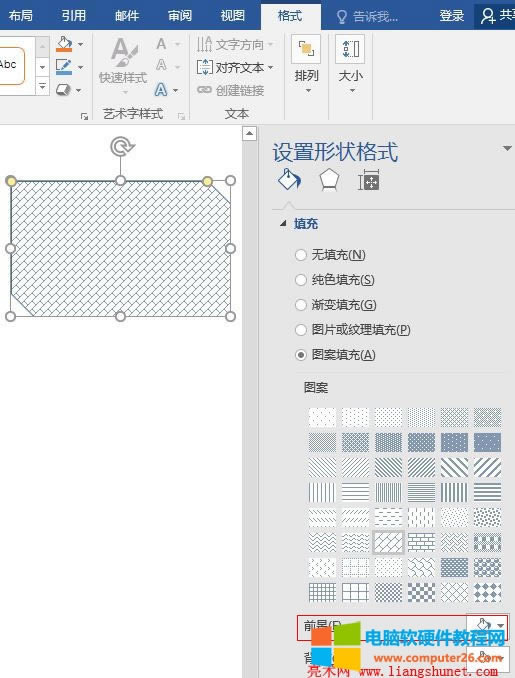Click the share person icon
This screenshot has height=678, width=515.
(488, 16)
